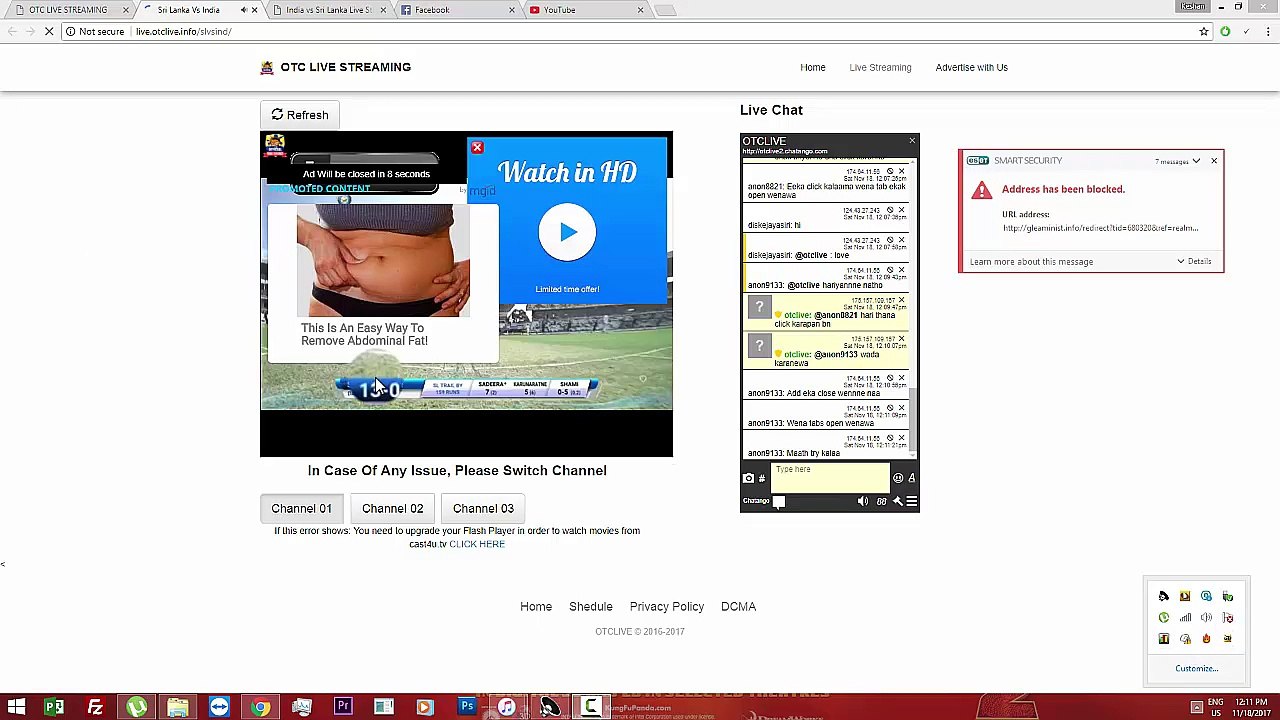Screen dimensions: 1280x720
Task: Close the red X on Watch in HD ad
Action: click(477, 148)
